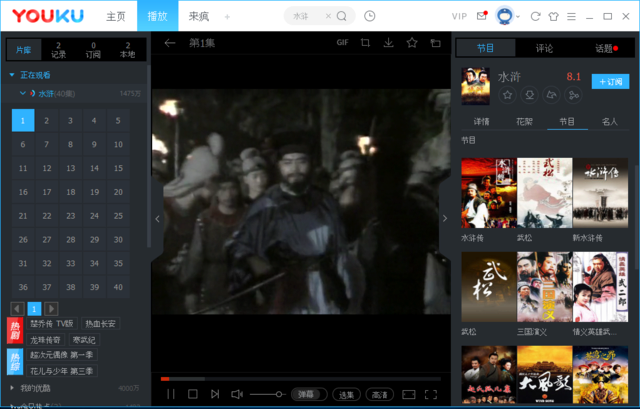The image size is (640, 409).
Task: Open the 详情 details sub-tab
Action: pos(482,121)
